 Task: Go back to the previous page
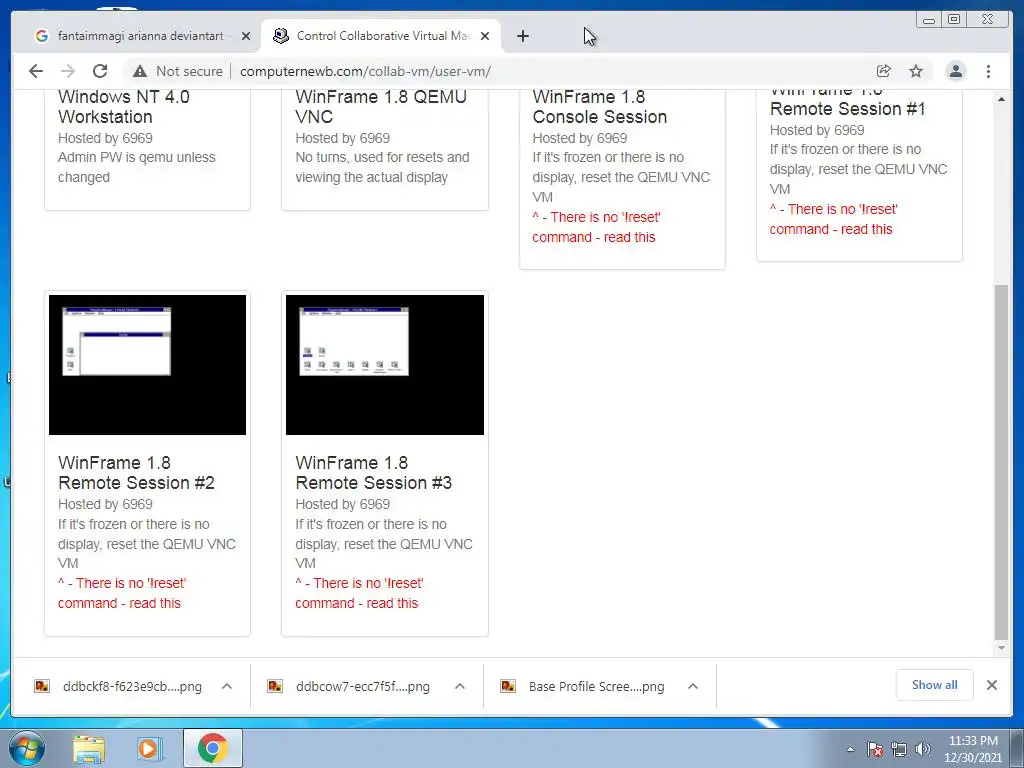click(36, 71)
